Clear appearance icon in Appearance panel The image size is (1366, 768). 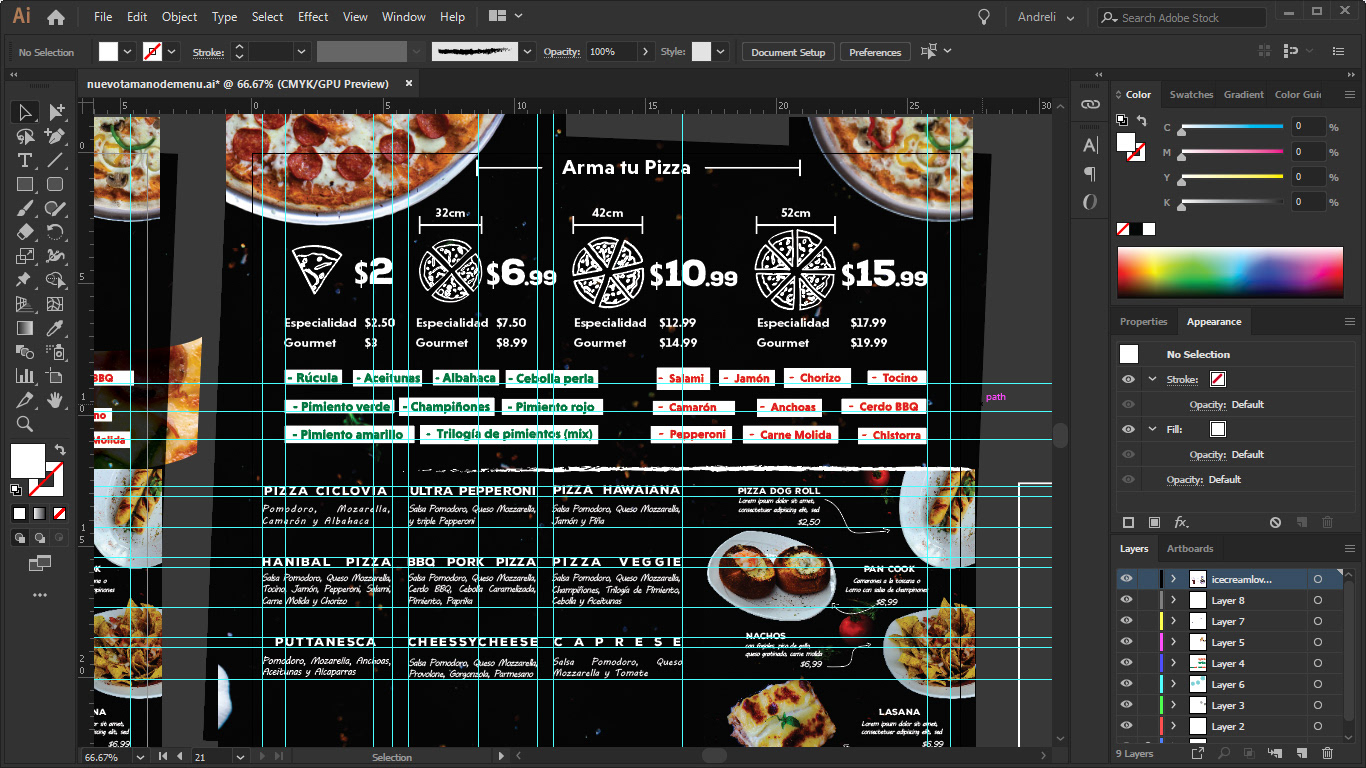(x=1275, y=522)
